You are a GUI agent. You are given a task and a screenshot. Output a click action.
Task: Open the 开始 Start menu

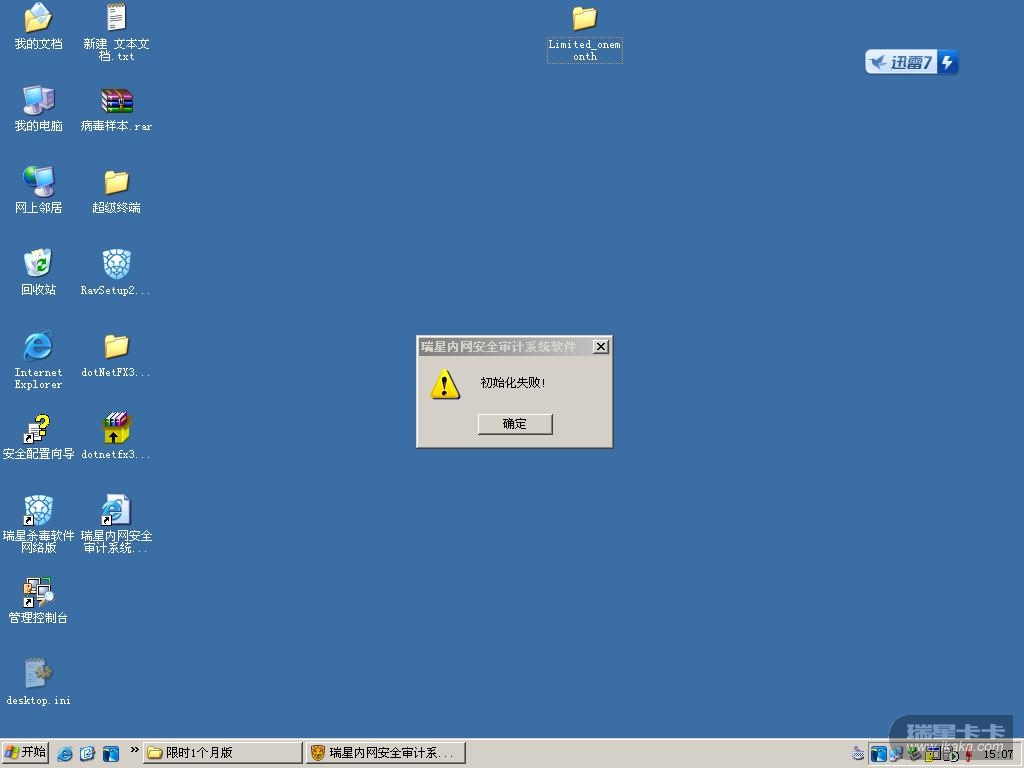26,753
